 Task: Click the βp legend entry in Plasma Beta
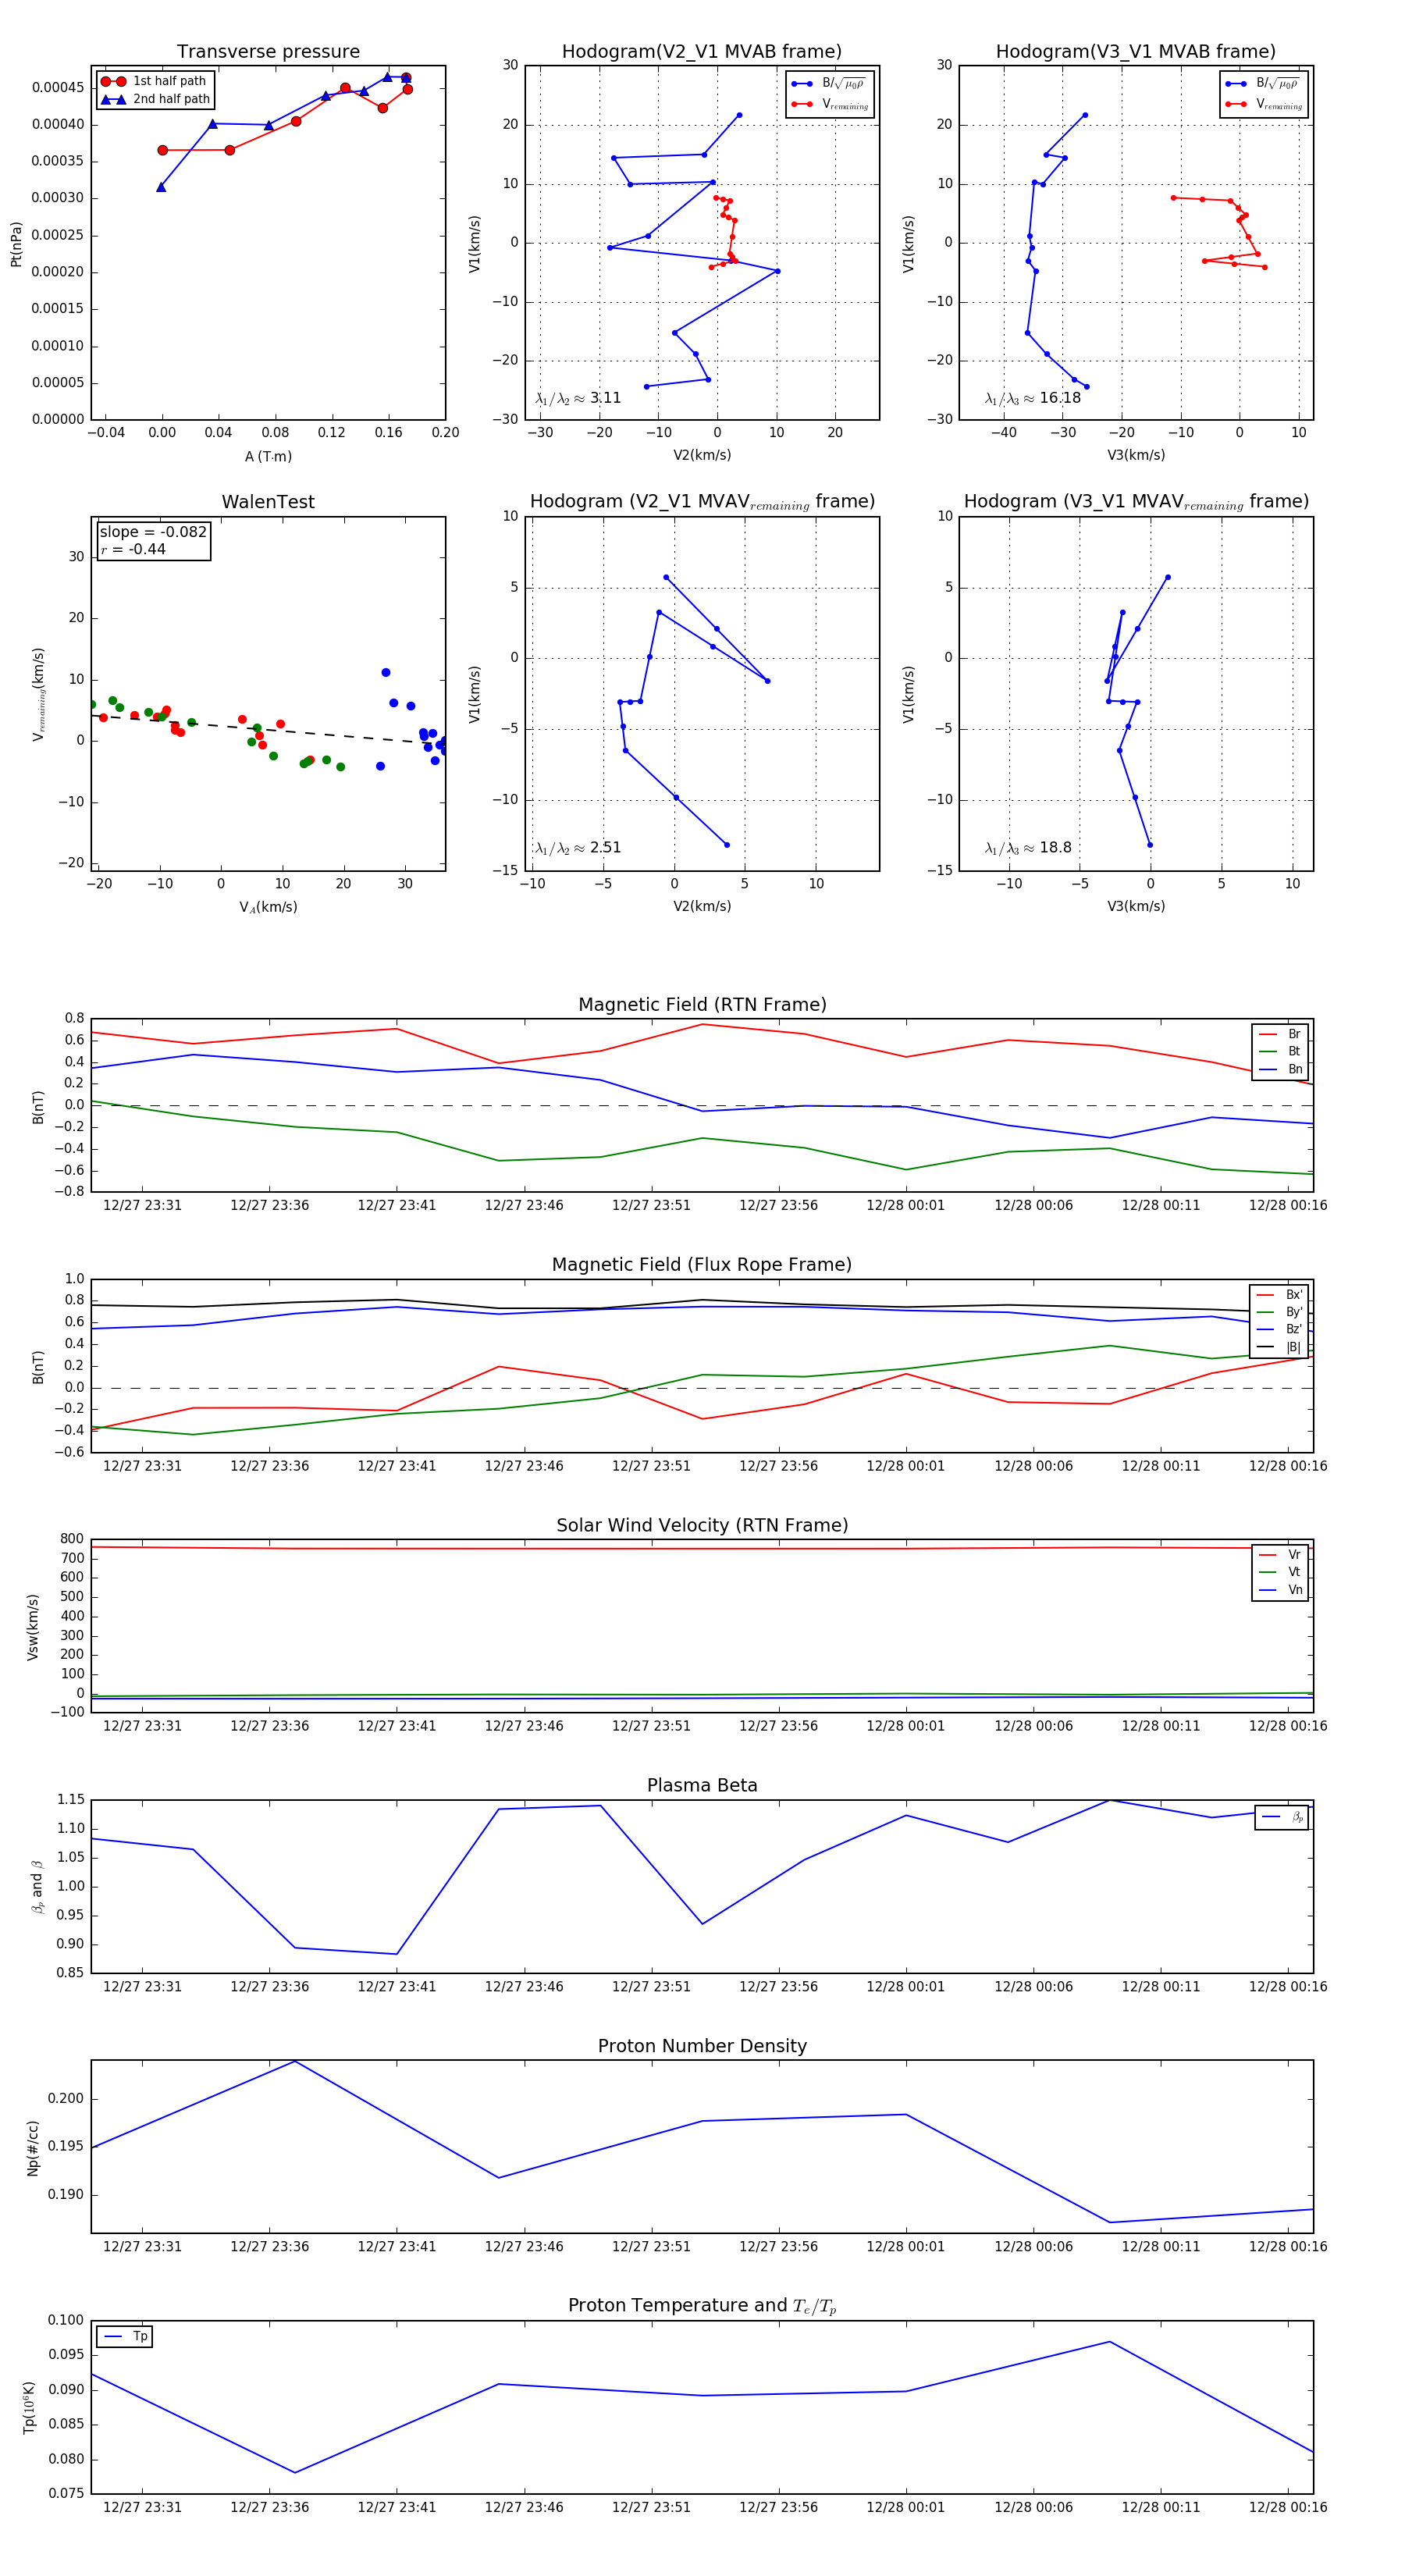coord(1282,1817)
